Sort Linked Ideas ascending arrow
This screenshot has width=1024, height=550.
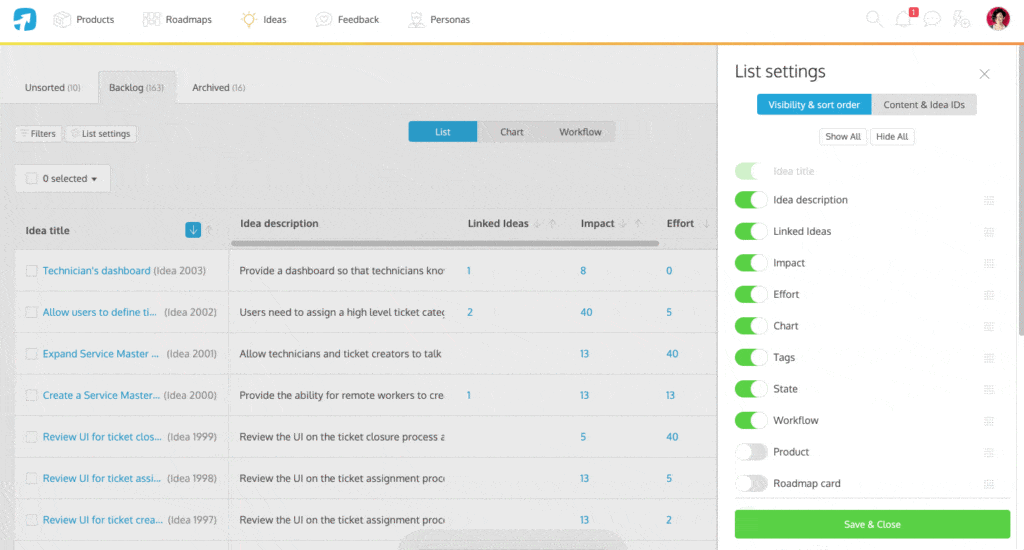552,223
